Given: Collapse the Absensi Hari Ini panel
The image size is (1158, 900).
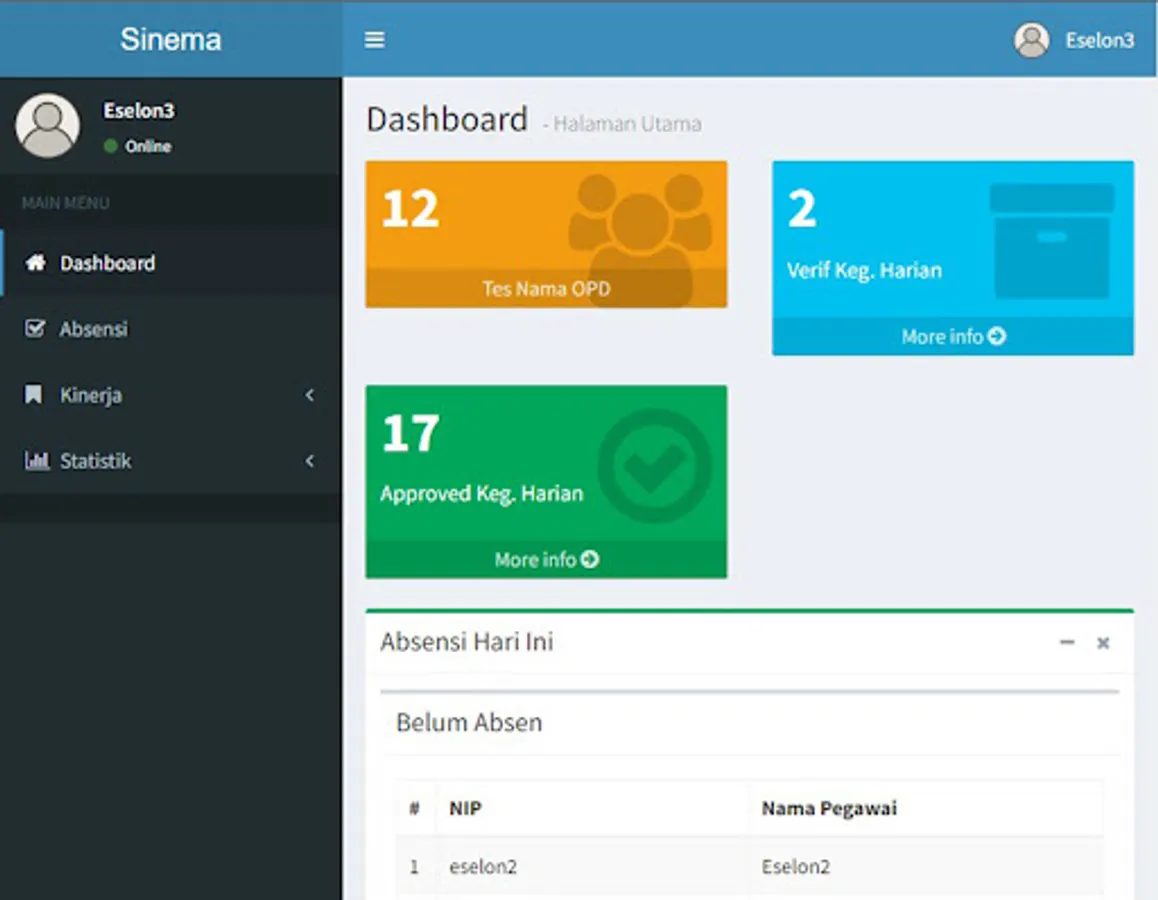Looking at the screenshot, I should click(x=1067, y=642).
